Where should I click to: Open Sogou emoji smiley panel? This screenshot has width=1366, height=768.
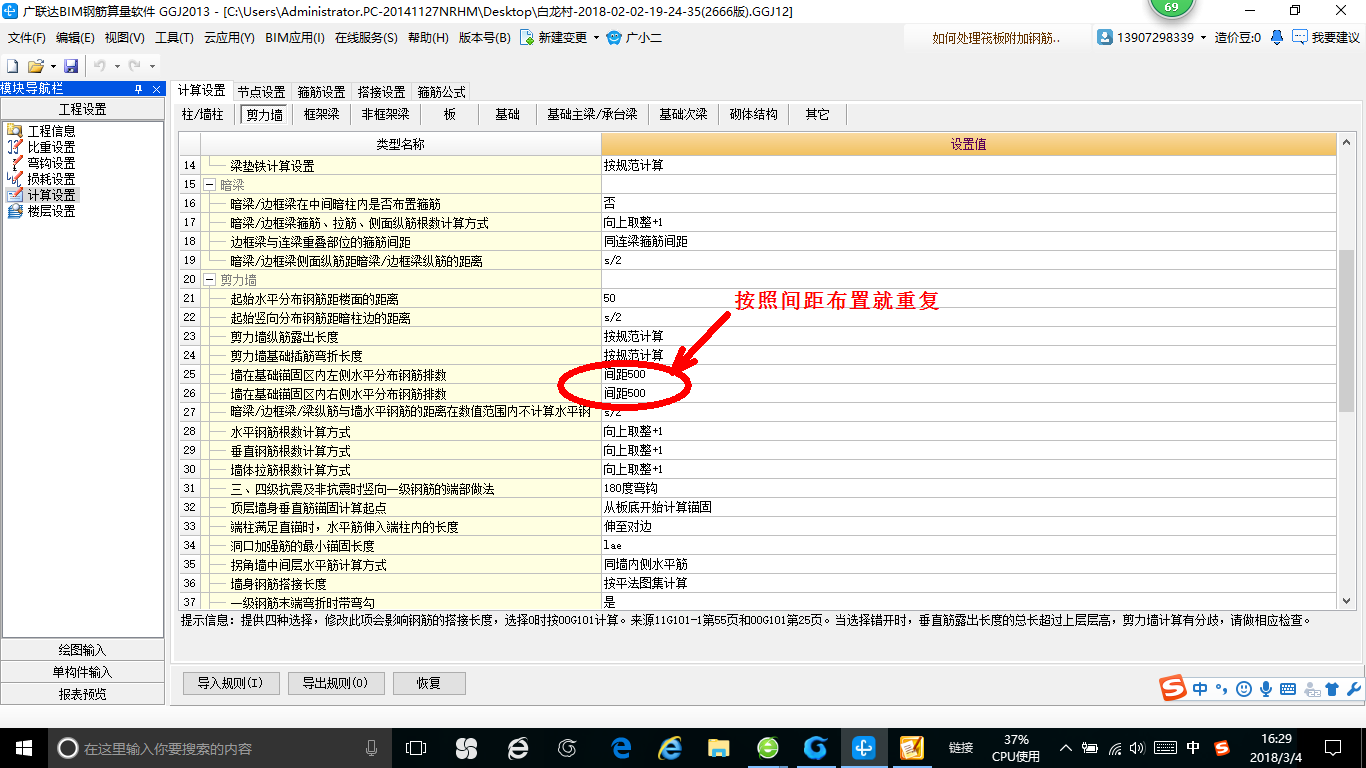point(1244,689)
